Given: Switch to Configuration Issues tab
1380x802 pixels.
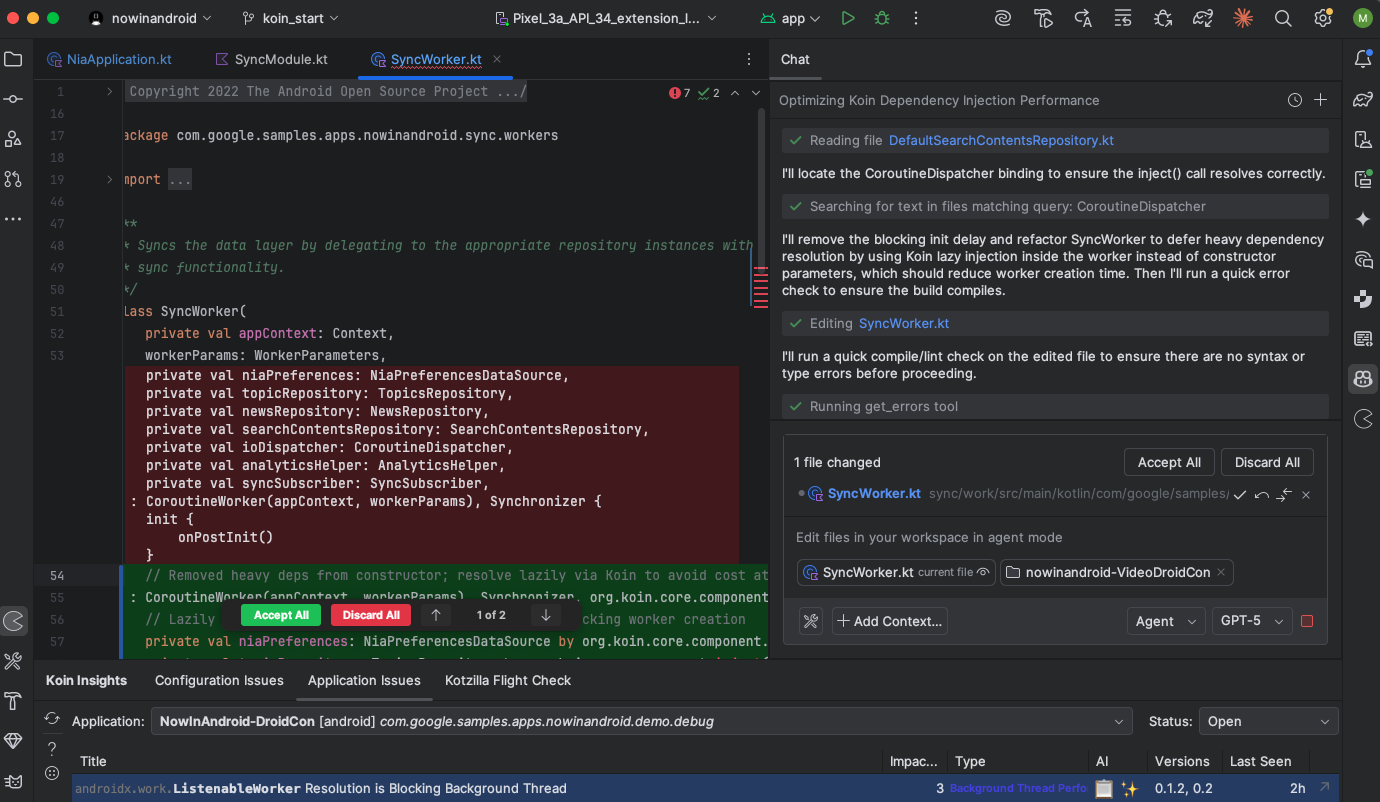Looking at the screenshot, I should 219,680.
